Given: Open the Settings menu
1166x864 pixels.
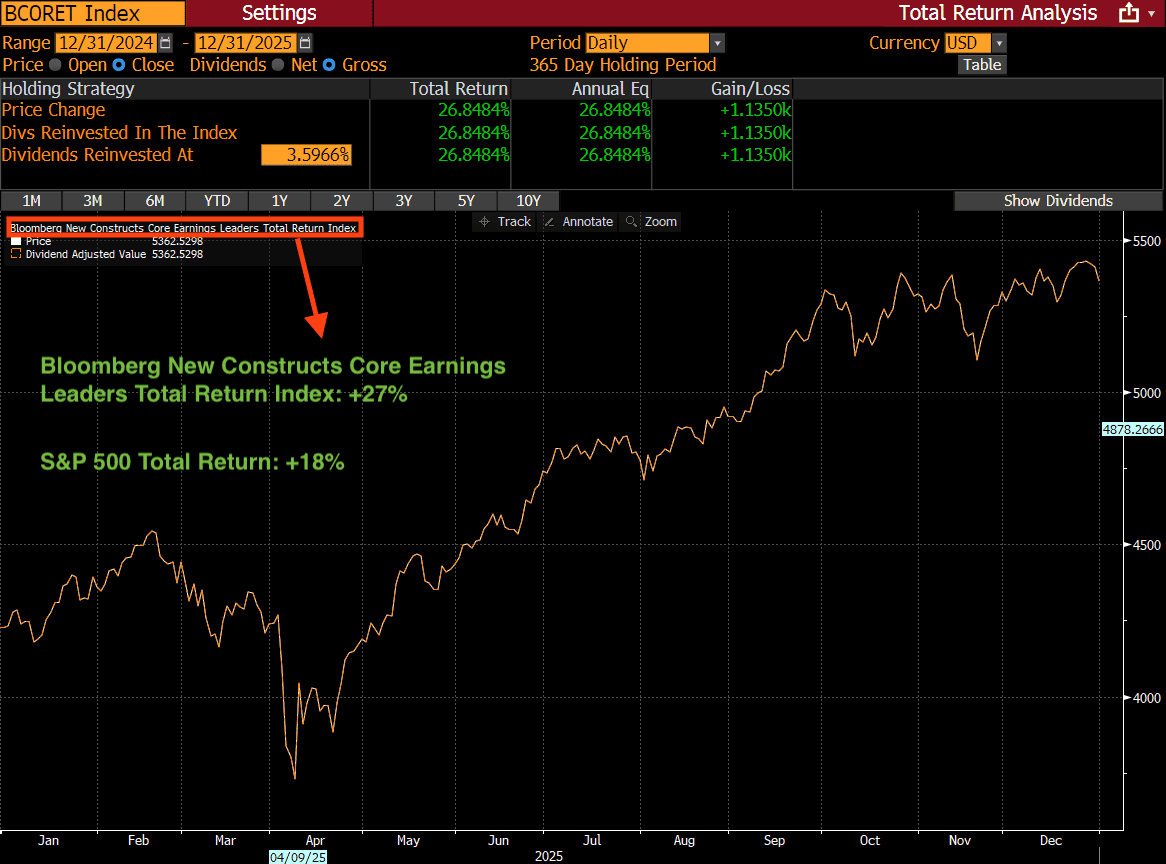Looking at the screenshot, I should click(279, 13).
